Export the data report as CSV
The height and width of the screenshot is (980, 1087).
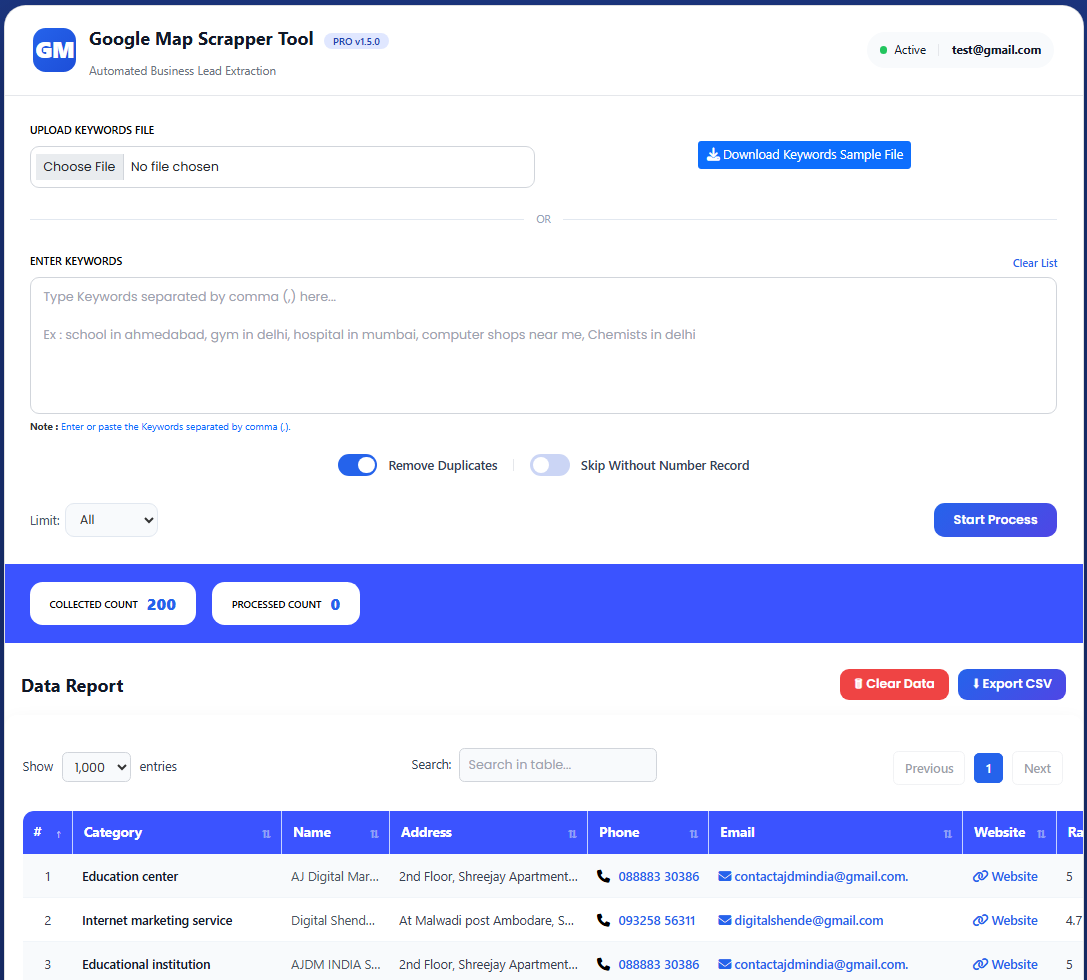[1011, 684]
